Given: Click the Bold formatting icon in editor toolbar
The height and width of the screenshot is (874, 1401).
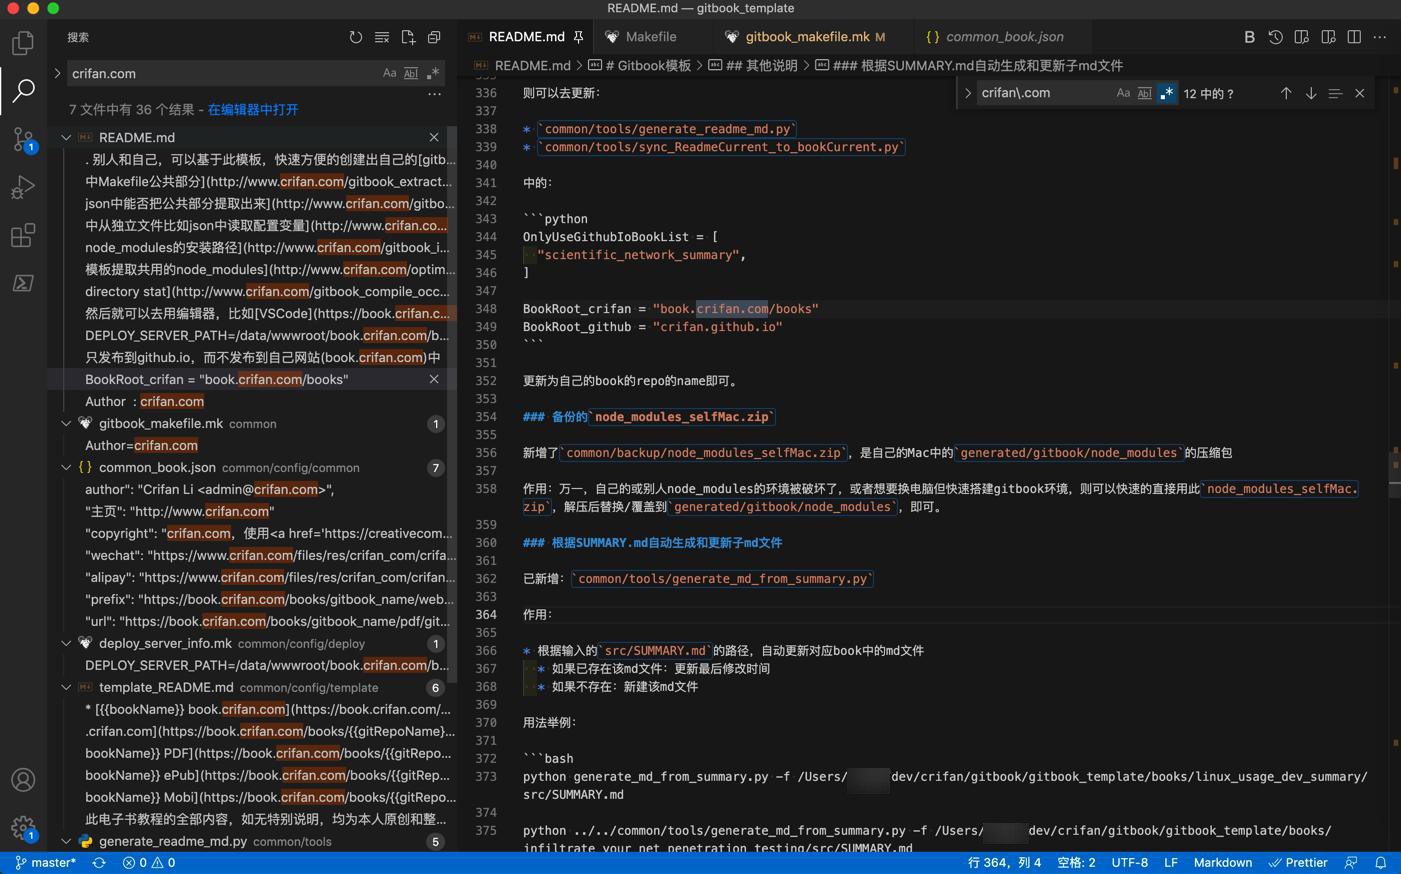Looking at the screenshot, I should [x=1249, y=37].
